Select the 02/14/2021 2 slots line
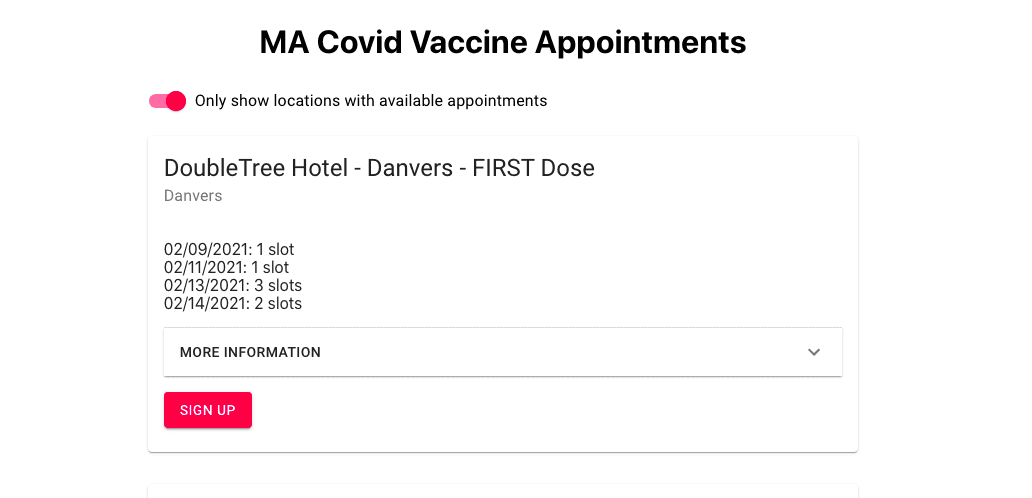The height and width of the screenshot is (498, 1032). tap(233, 303)
